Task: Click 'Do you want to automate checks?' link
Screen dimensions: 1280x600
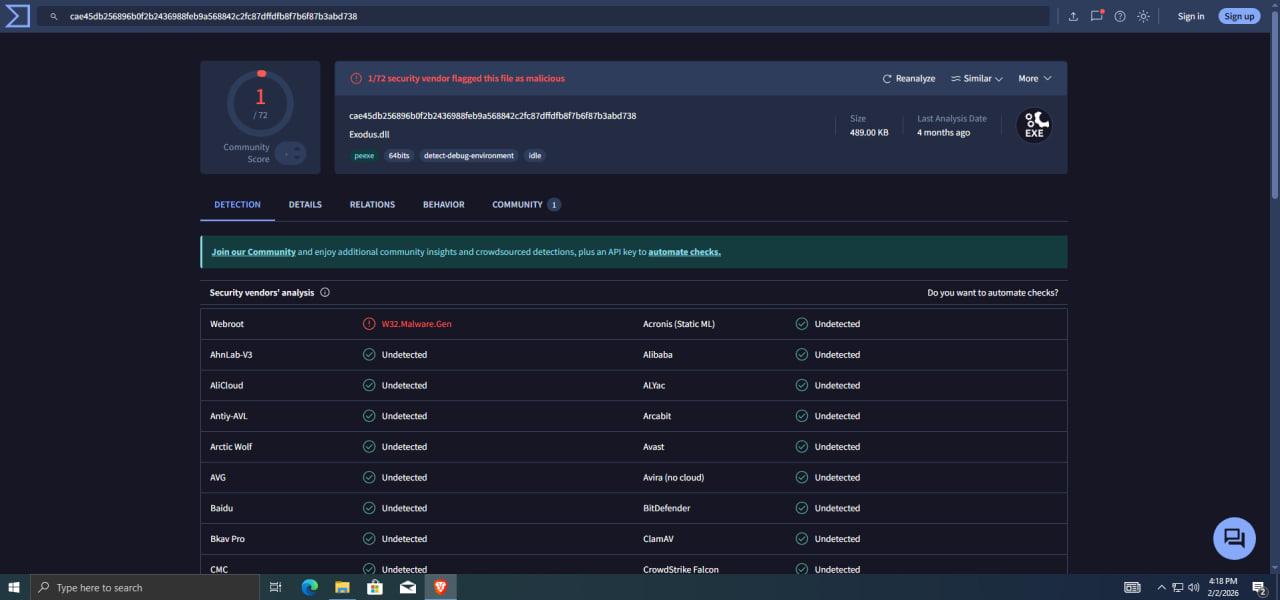Action: [992, 293]
